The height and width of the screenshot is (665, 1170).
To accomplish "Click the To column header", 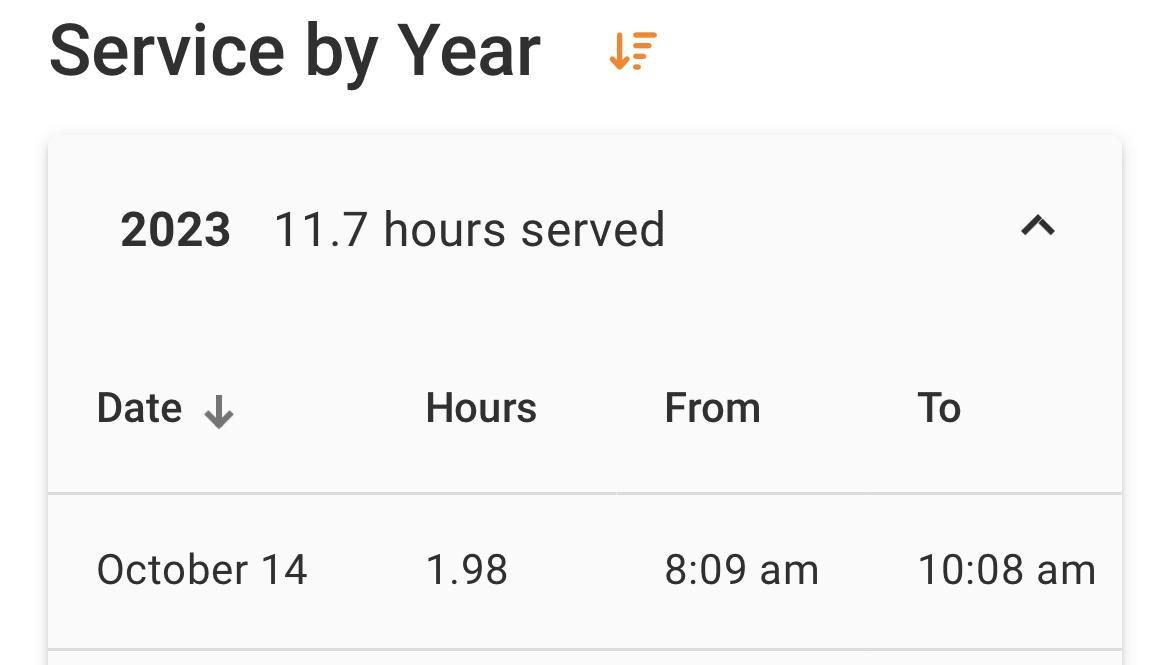I will (939, 408).
